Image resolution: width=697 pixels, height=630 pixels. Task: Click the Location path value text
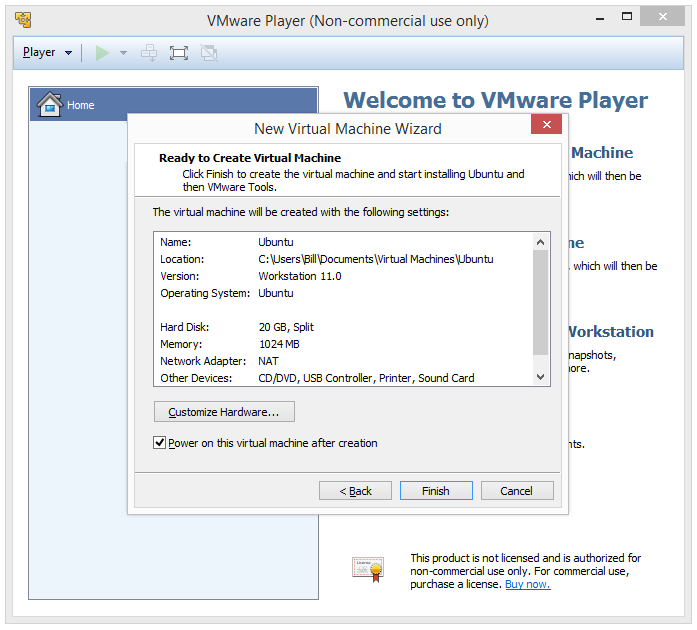(376, 259)
